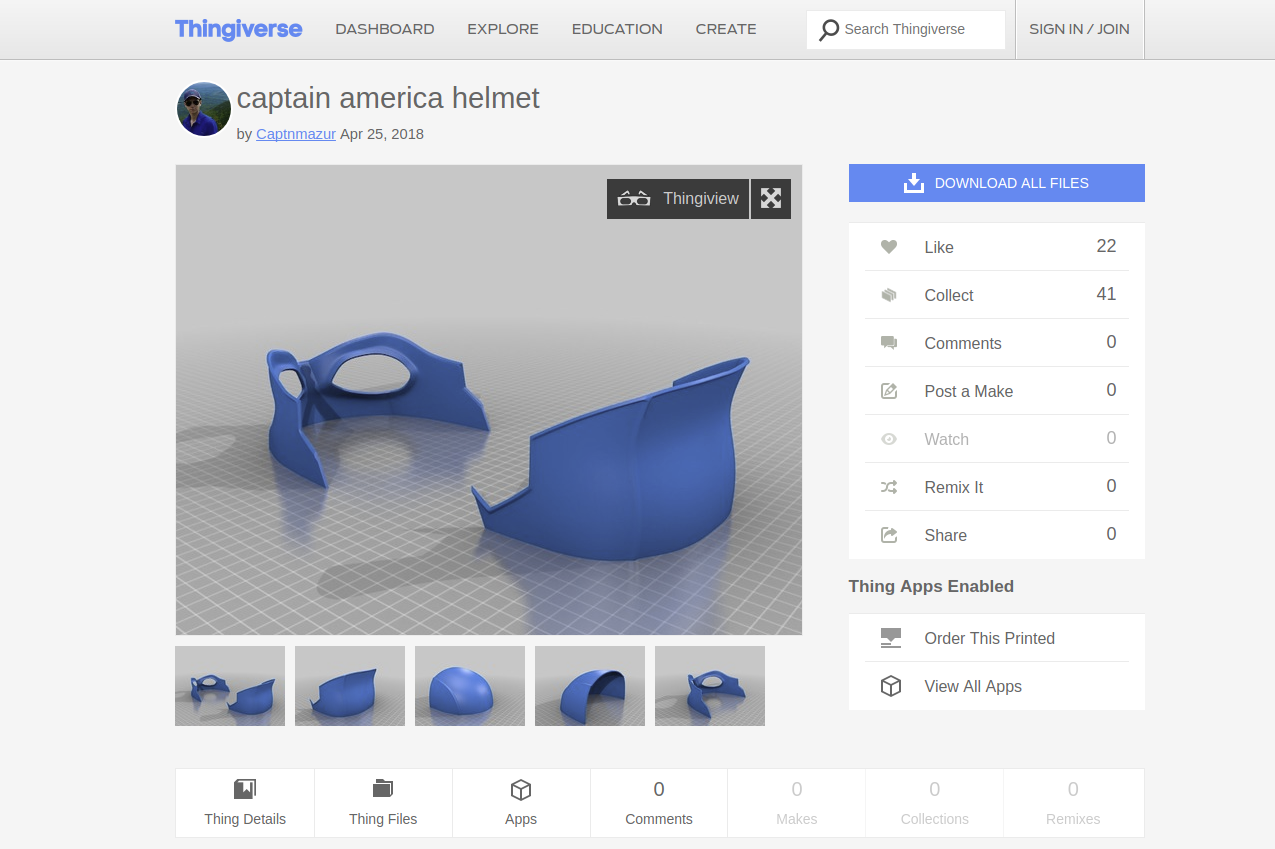The height and width of the screenshot is (849, 1275).
Task: Open the Makes tab
Action: [x=797, y=803]
